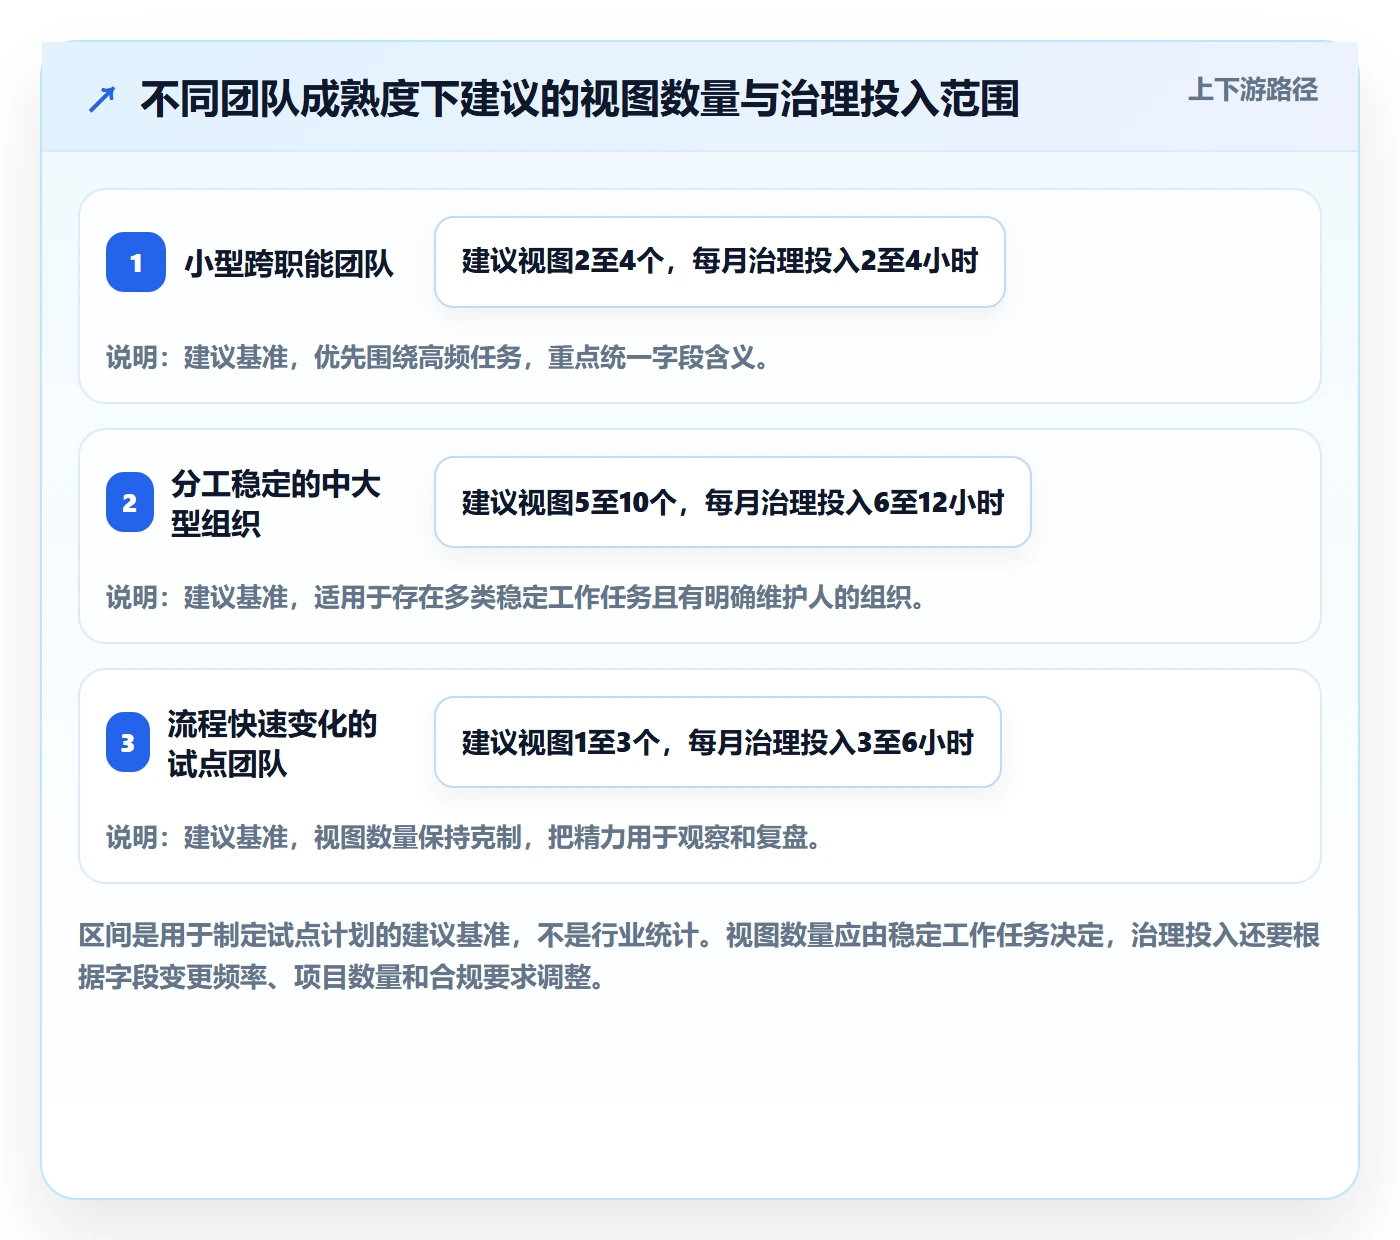Select the 小型跨职能团队 heading
Screen dimensions: 1400x1240
tap(289, 263)
